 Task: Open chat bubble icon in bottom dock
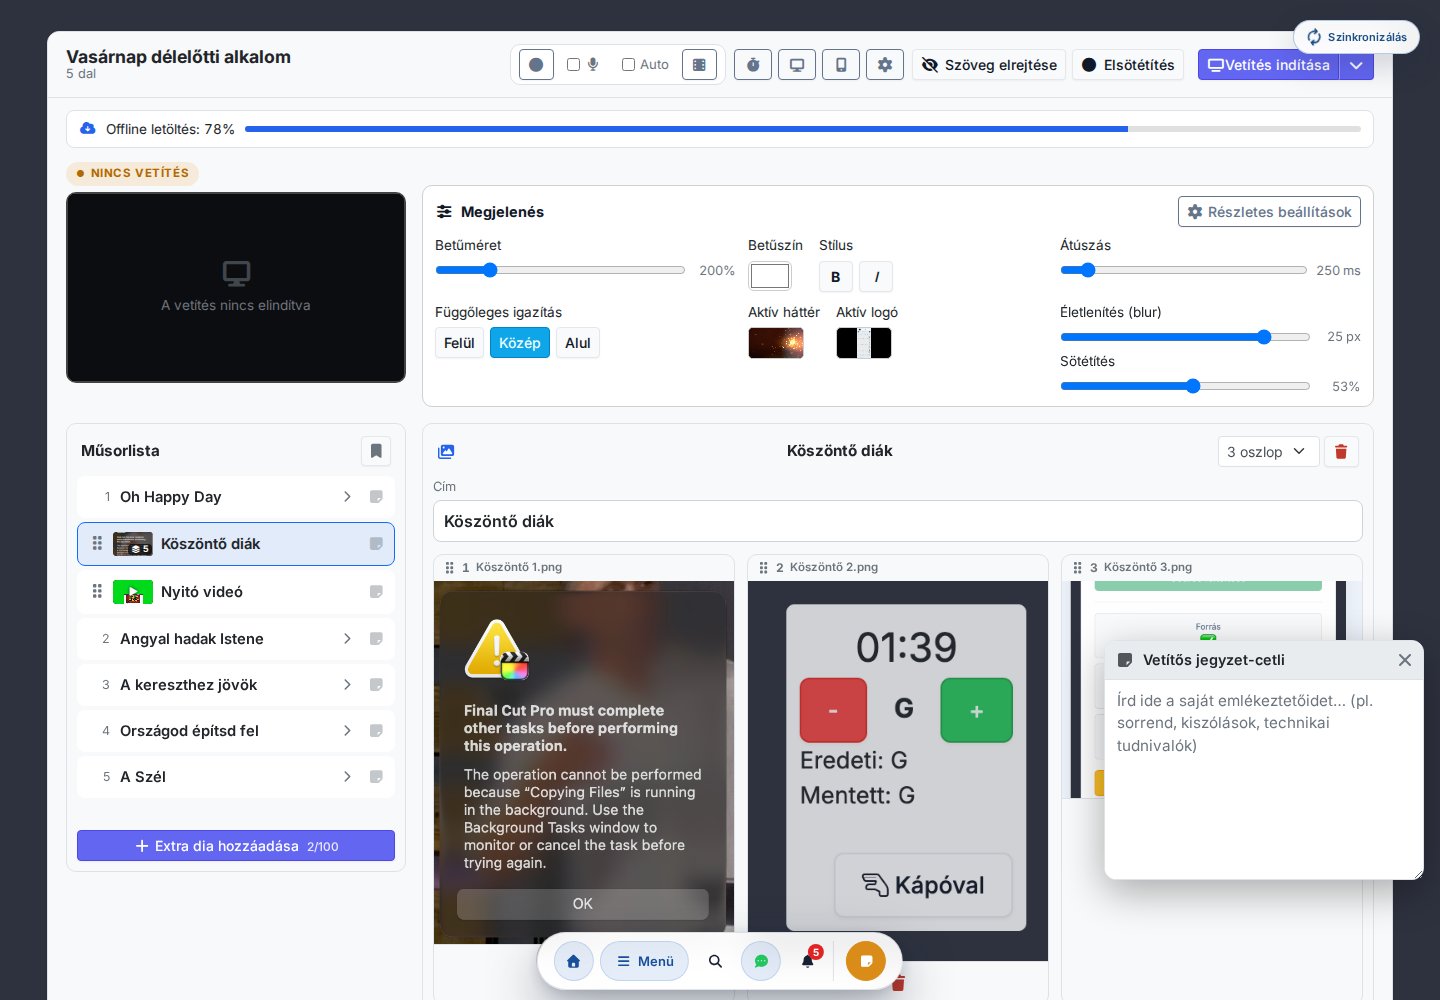761,961
